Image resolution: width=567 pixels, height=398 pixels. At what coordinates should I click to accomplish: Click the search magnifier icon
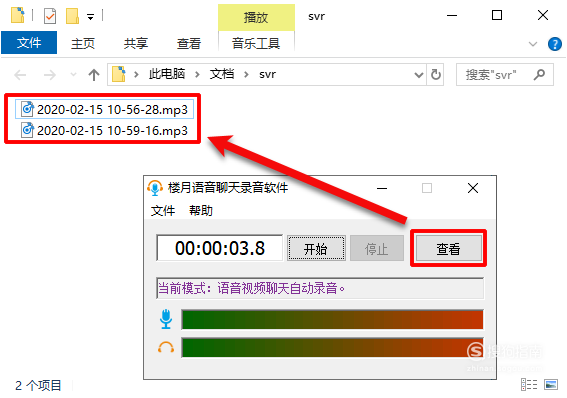(540, 75)
